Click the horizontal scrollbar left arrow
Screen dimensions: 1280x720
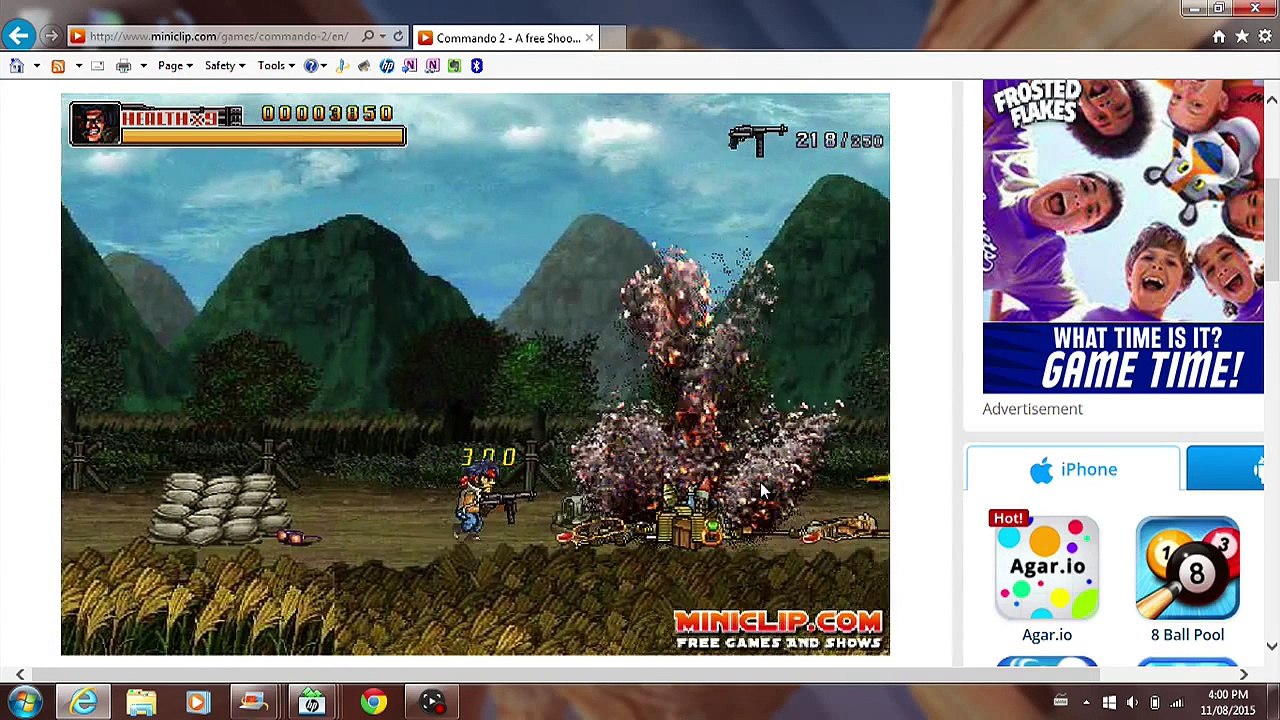20,675
